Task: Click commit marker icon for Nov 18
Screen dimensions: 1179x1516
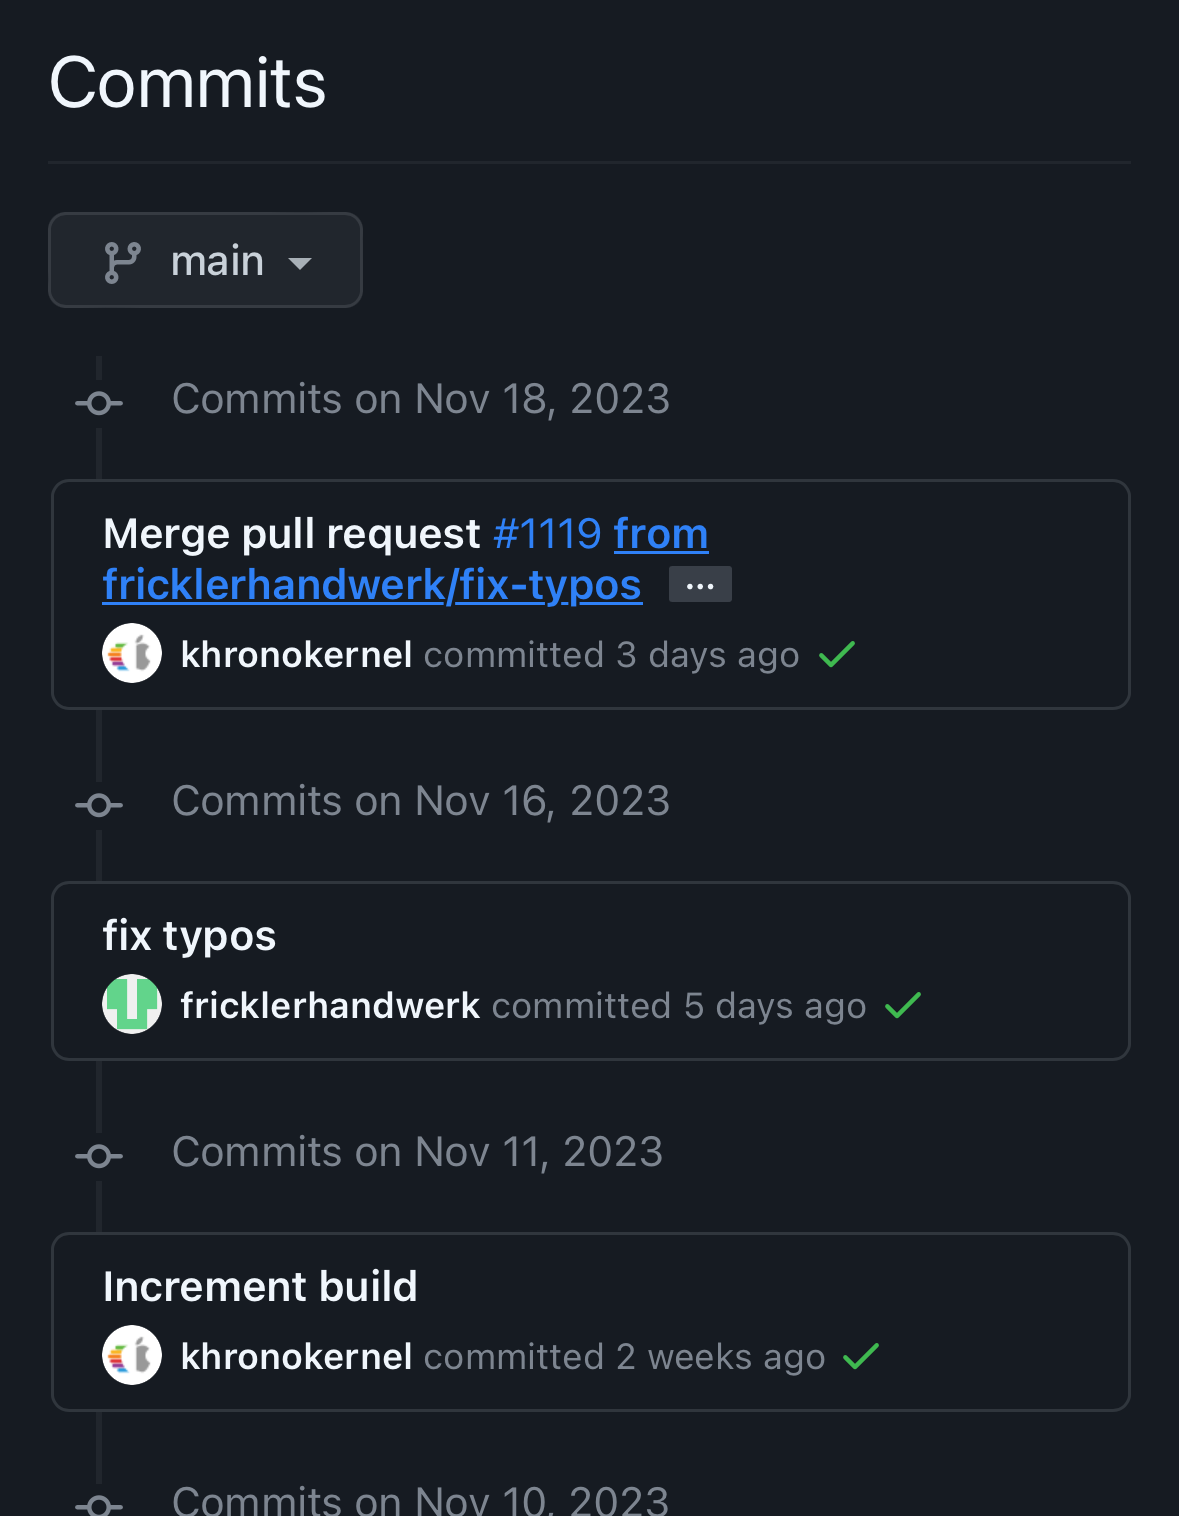Action: tap(99, 404)
